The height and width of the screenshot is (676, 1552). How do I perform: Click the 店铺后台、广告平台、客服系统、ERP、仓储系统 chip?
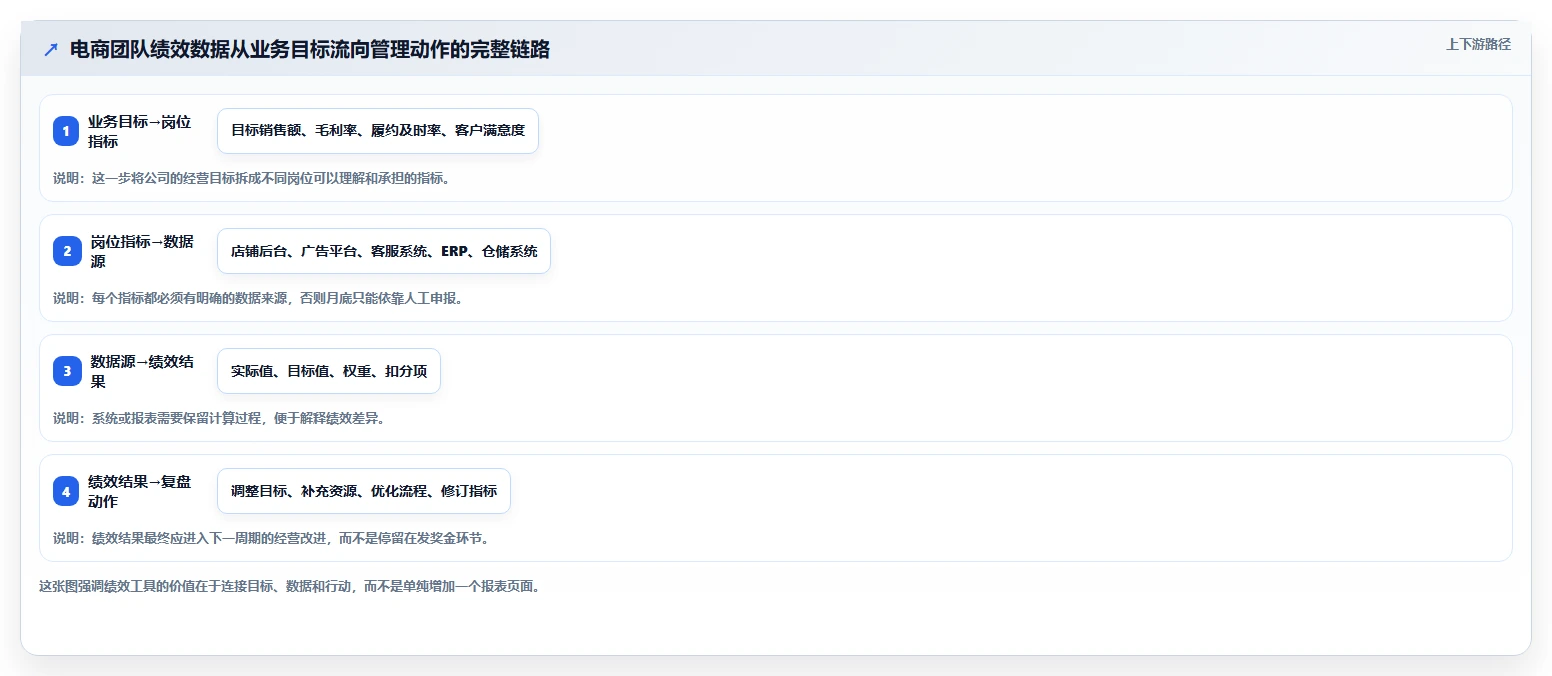pyautogui.click(x=384, y=251)
